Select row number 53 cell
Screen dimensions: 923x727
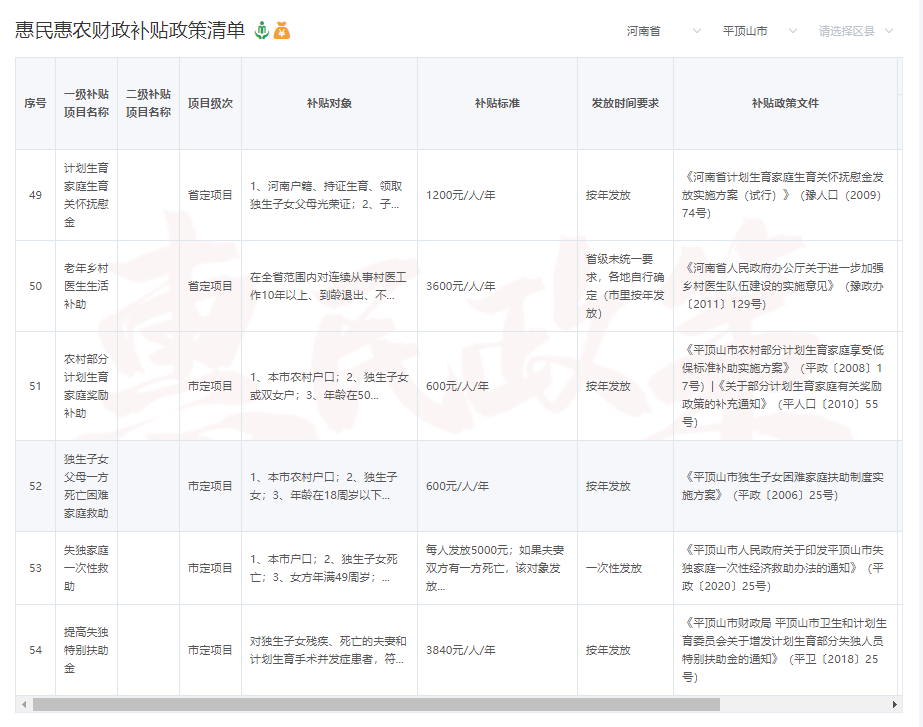click(x=35, y=568)
